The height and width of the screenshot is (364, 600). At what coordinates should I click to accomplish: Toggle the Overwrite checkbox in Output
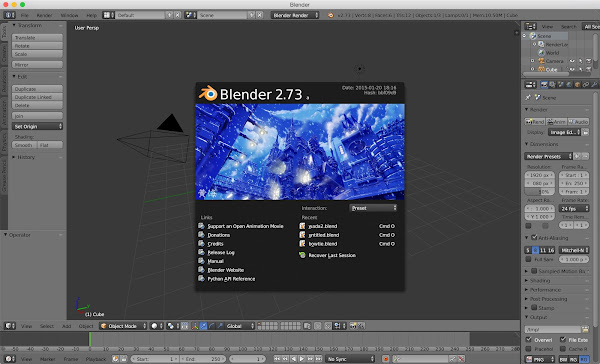528,340
